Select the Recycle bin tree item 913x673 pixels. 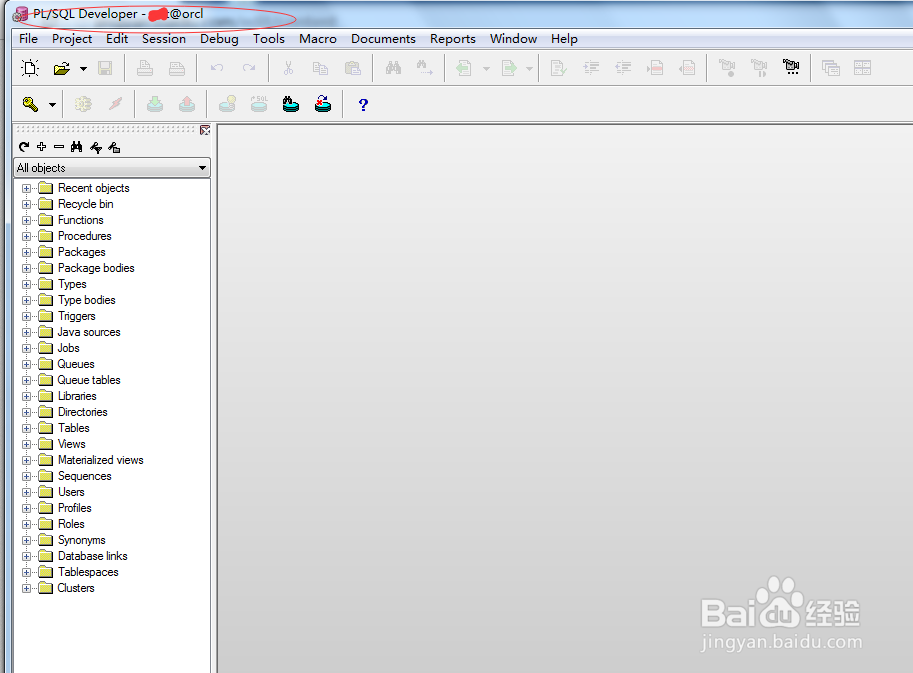[86, 204]
